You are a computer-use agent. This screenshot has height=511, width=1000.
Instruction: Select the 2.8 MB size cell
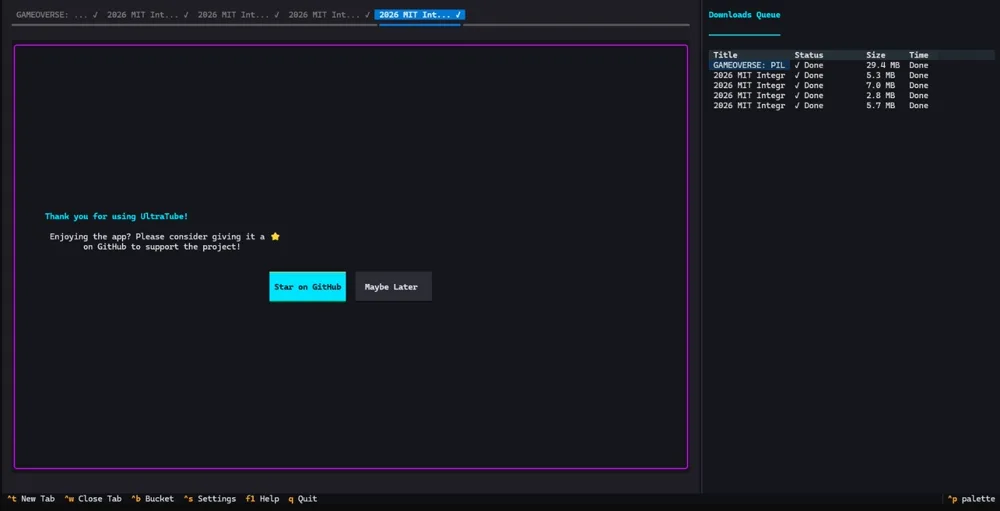881,96
